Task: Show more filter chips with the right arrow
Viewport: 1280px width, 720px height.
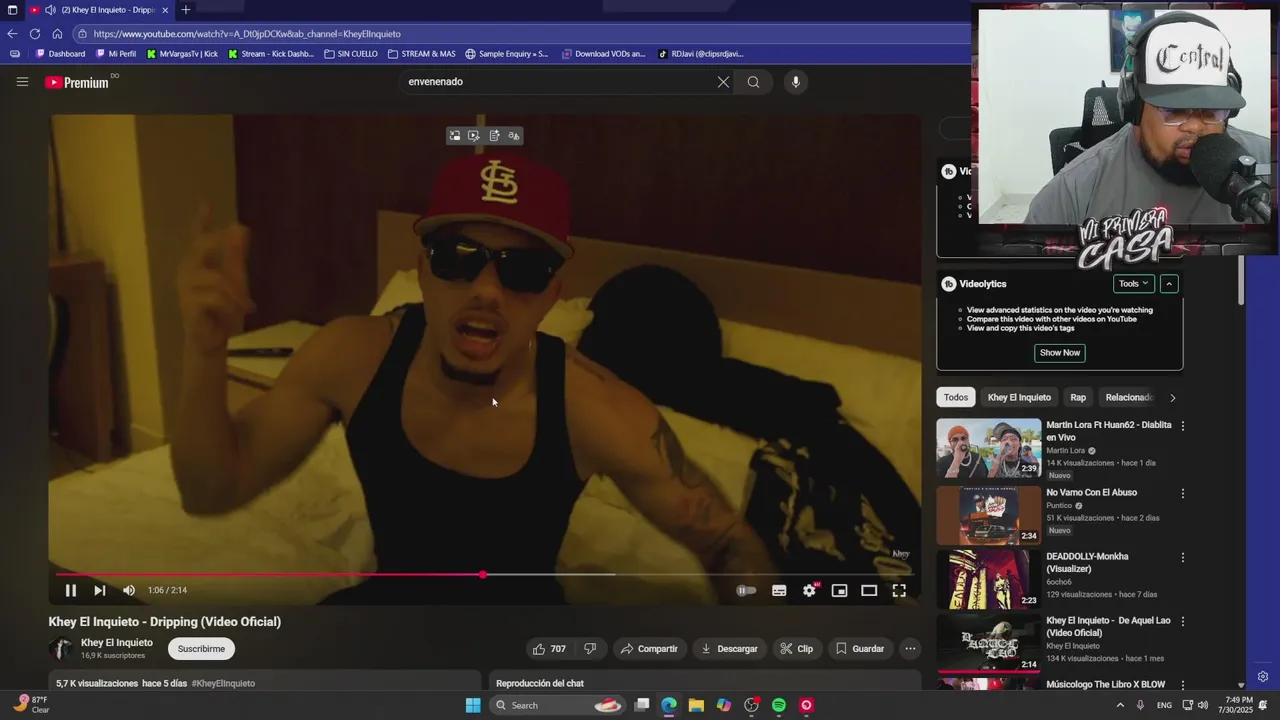Action: (x=1172, y=397)
